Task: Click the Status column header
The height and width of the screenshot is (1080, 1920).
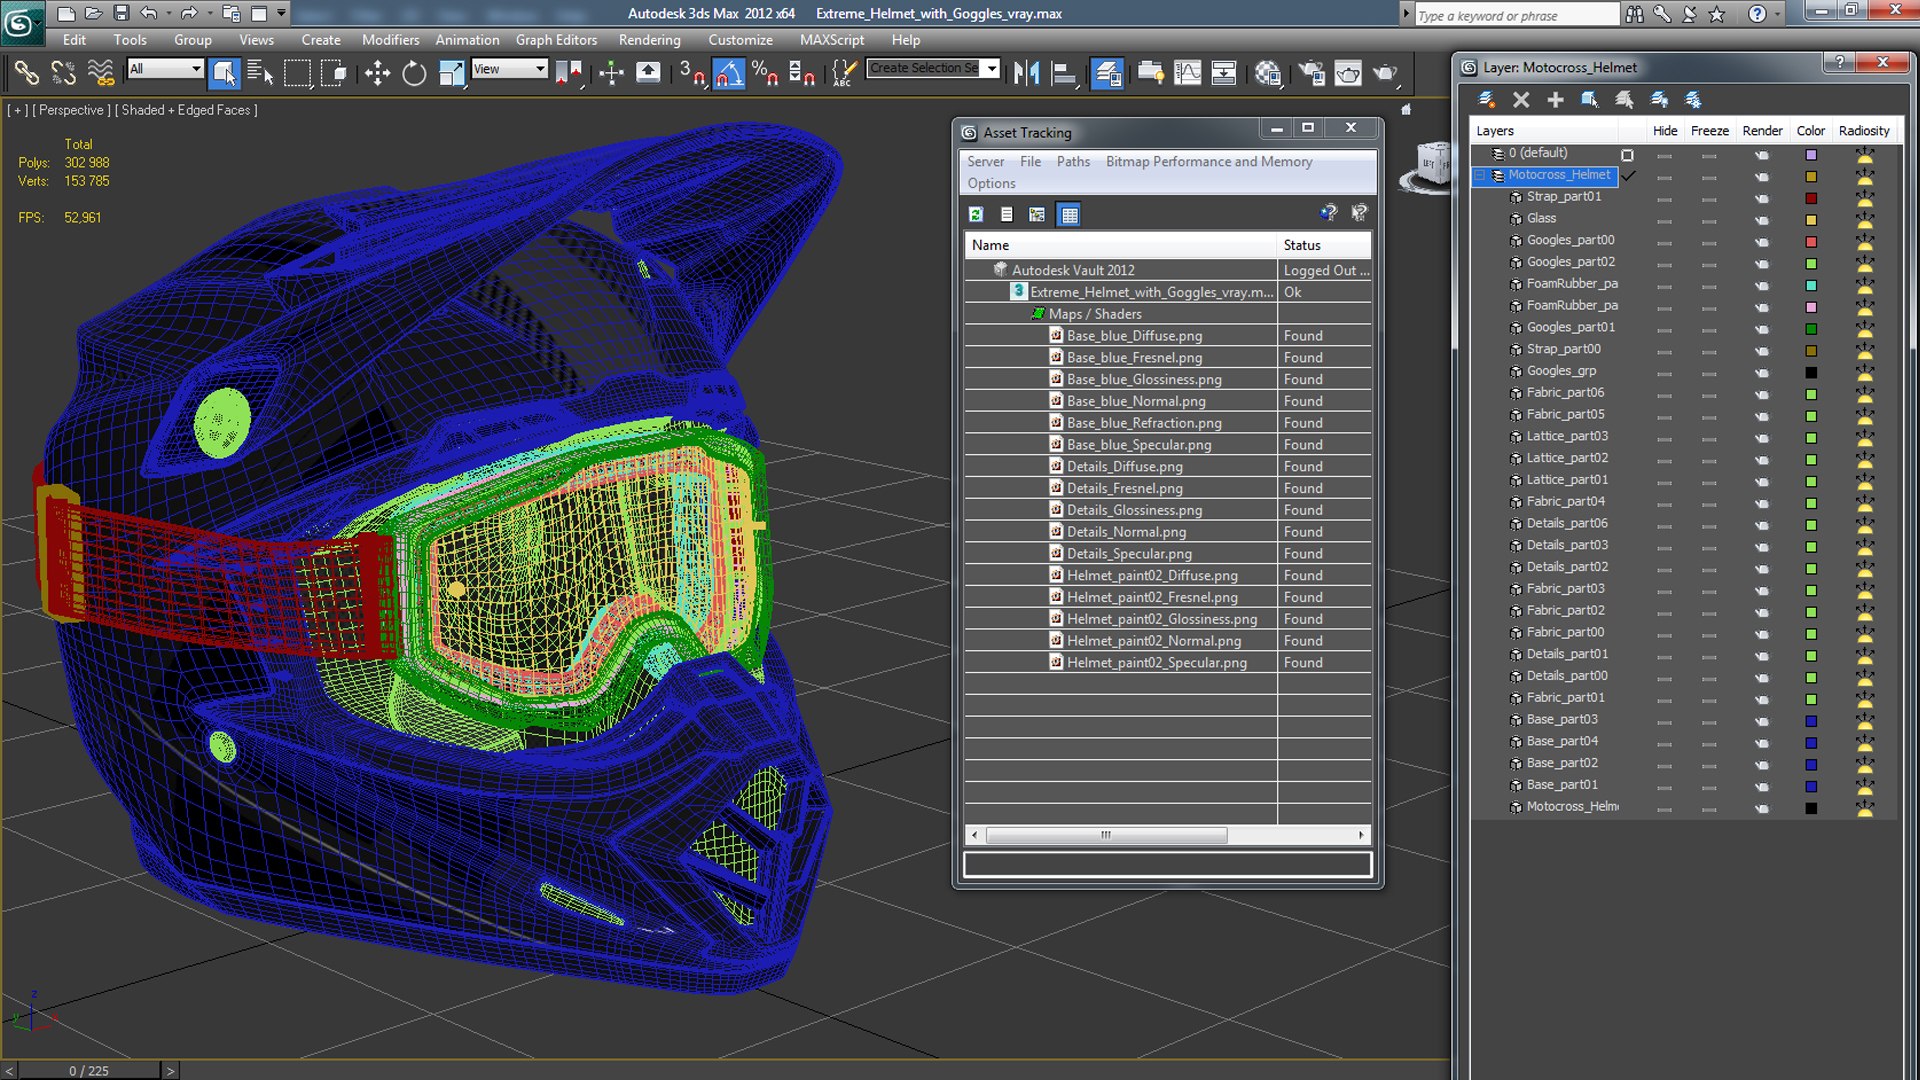Action: coord(1324,245)
